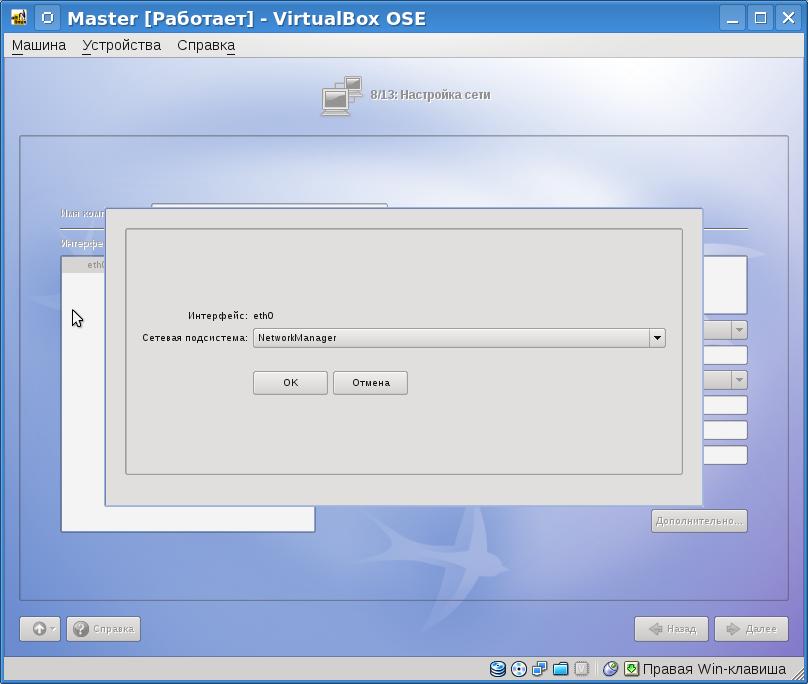The height and width of the screenshot is (684, 808).
Task: Click the Назад navigation button
Action: pos(672,629)
